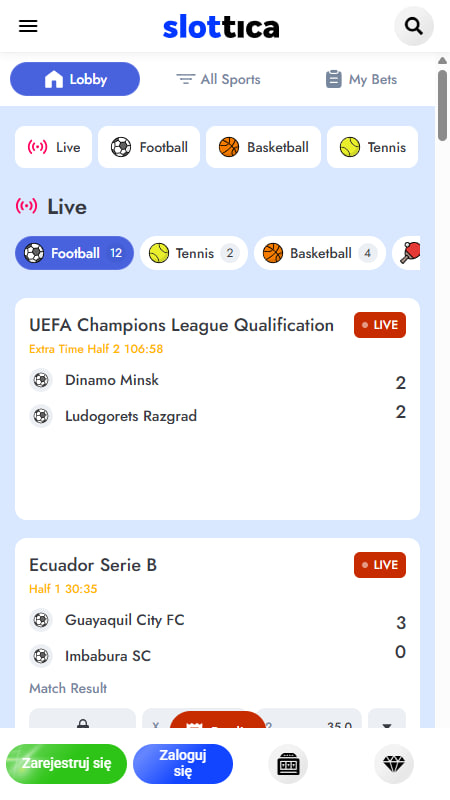Select the table tennis live filter

(x=407, y=253)
